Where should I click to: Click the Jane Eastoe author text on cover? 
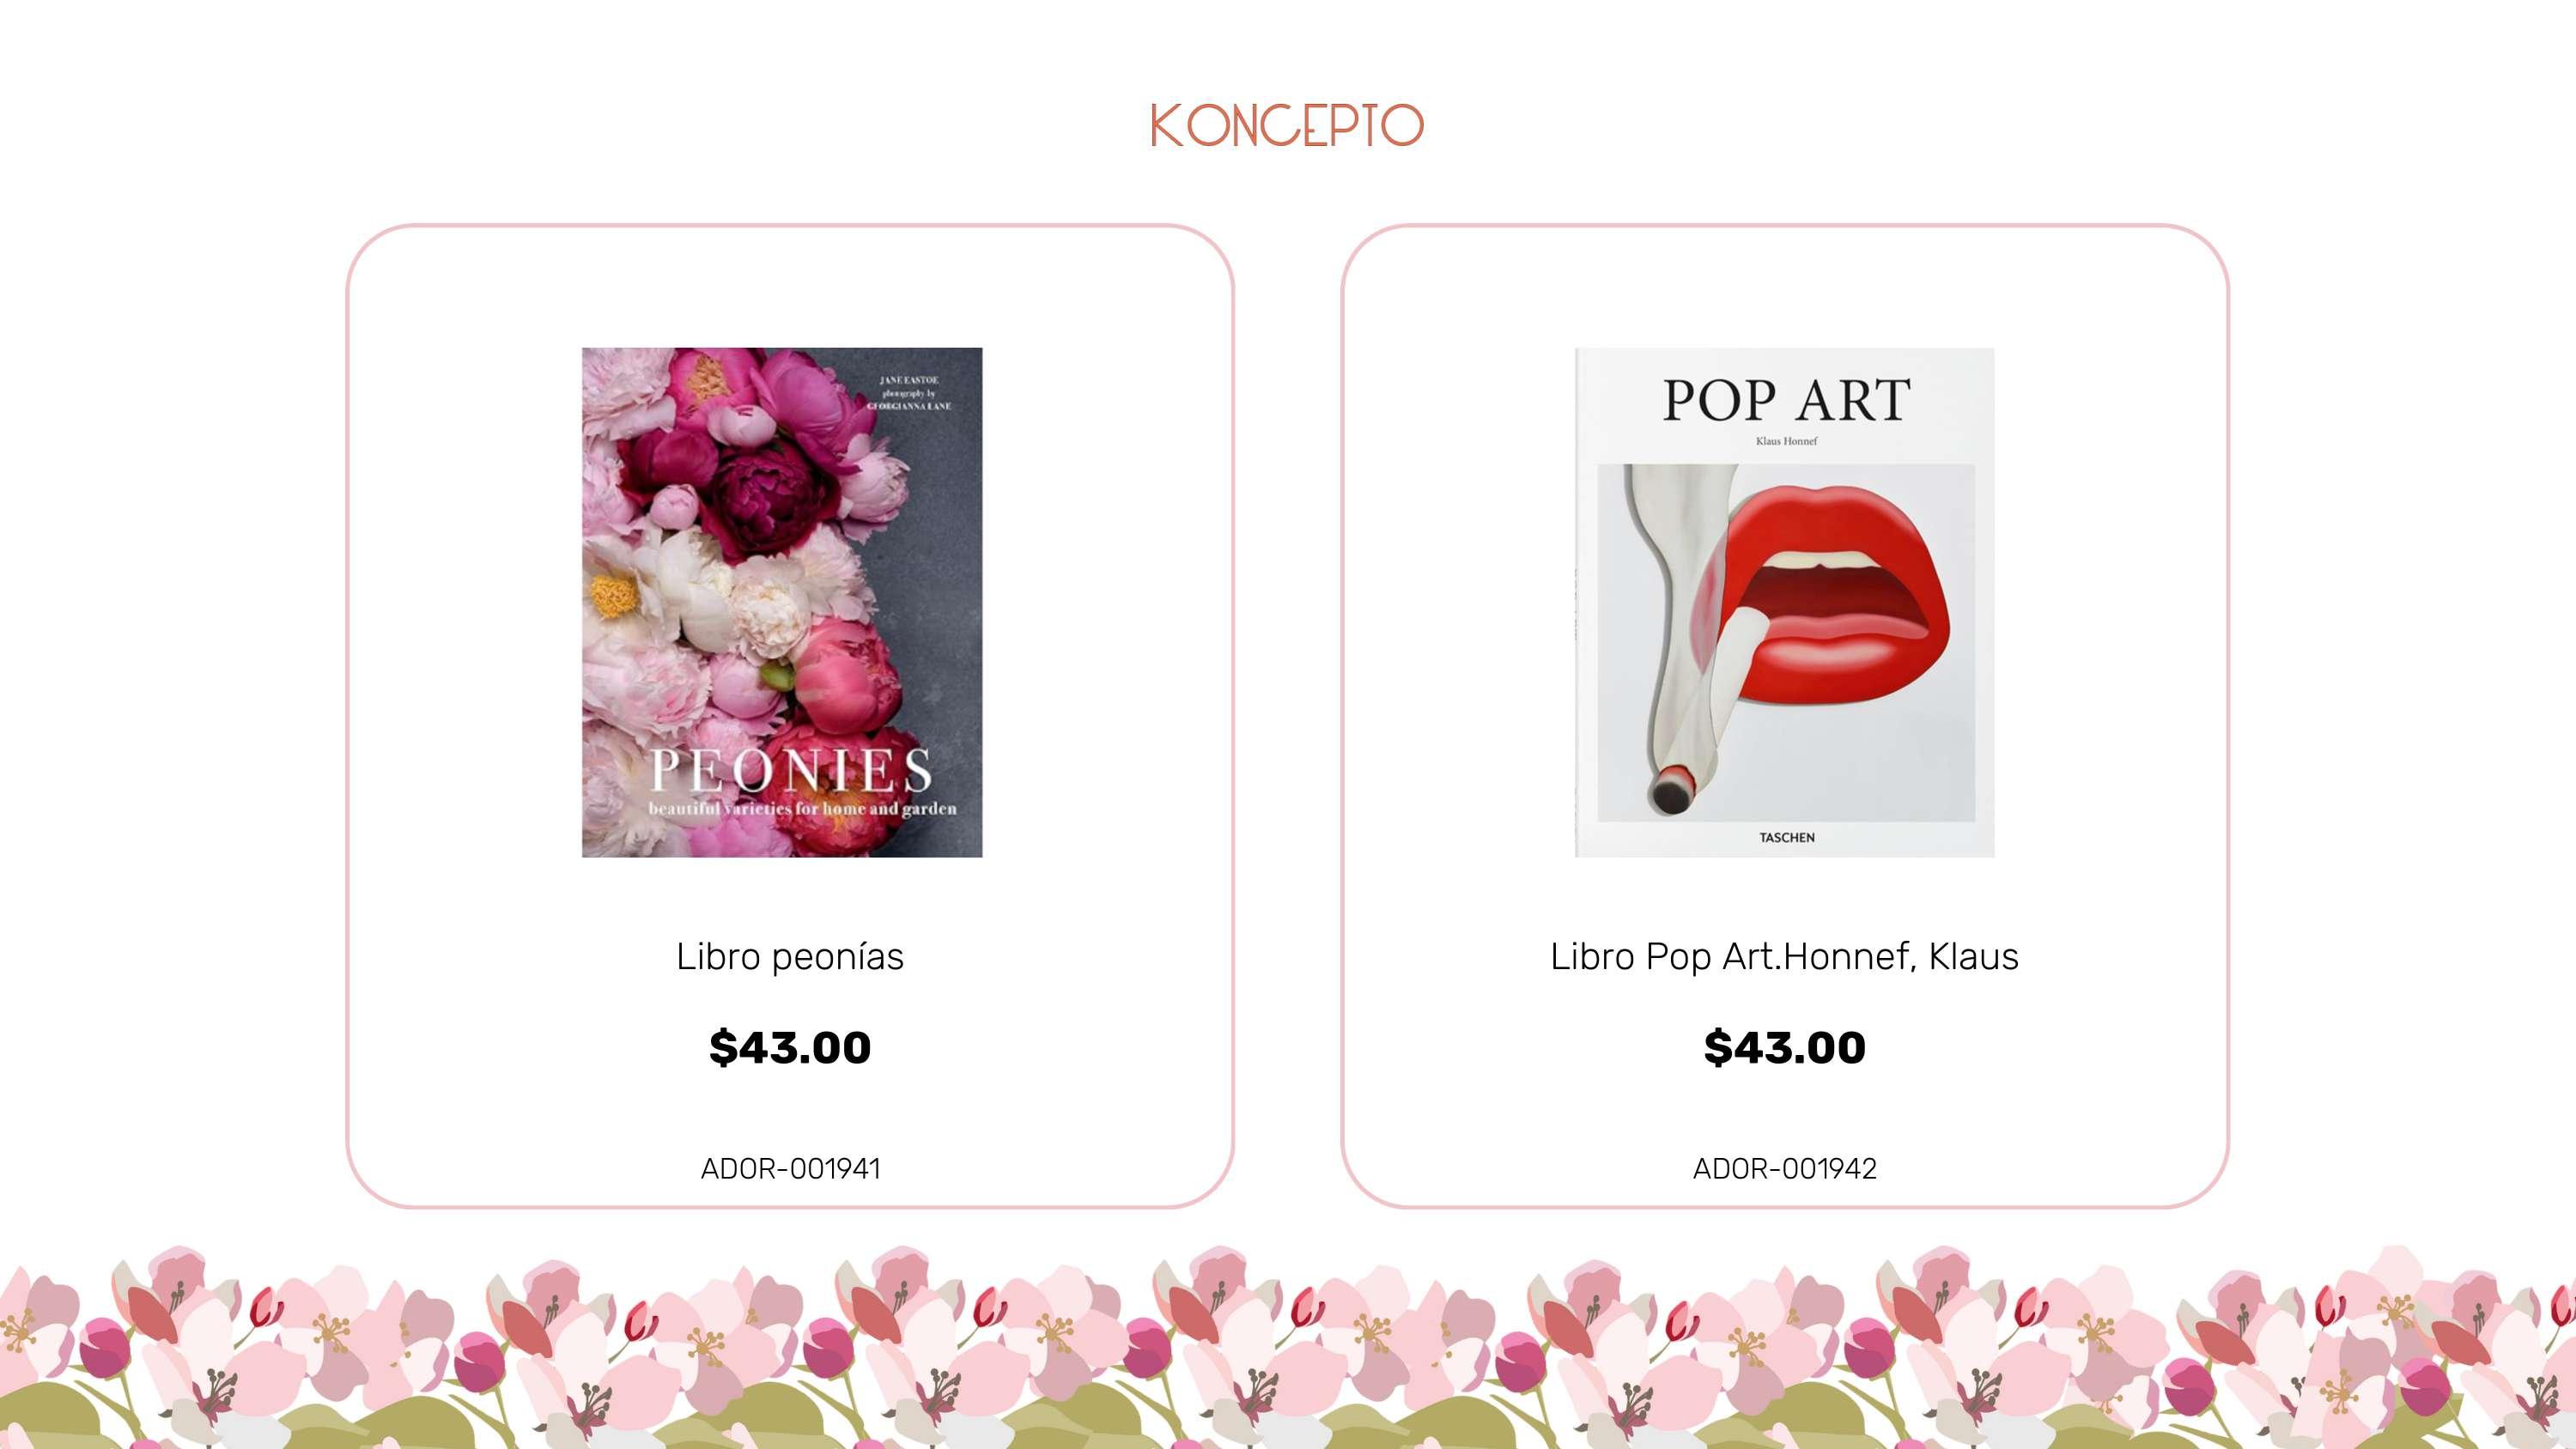click(x=909, y=380)
